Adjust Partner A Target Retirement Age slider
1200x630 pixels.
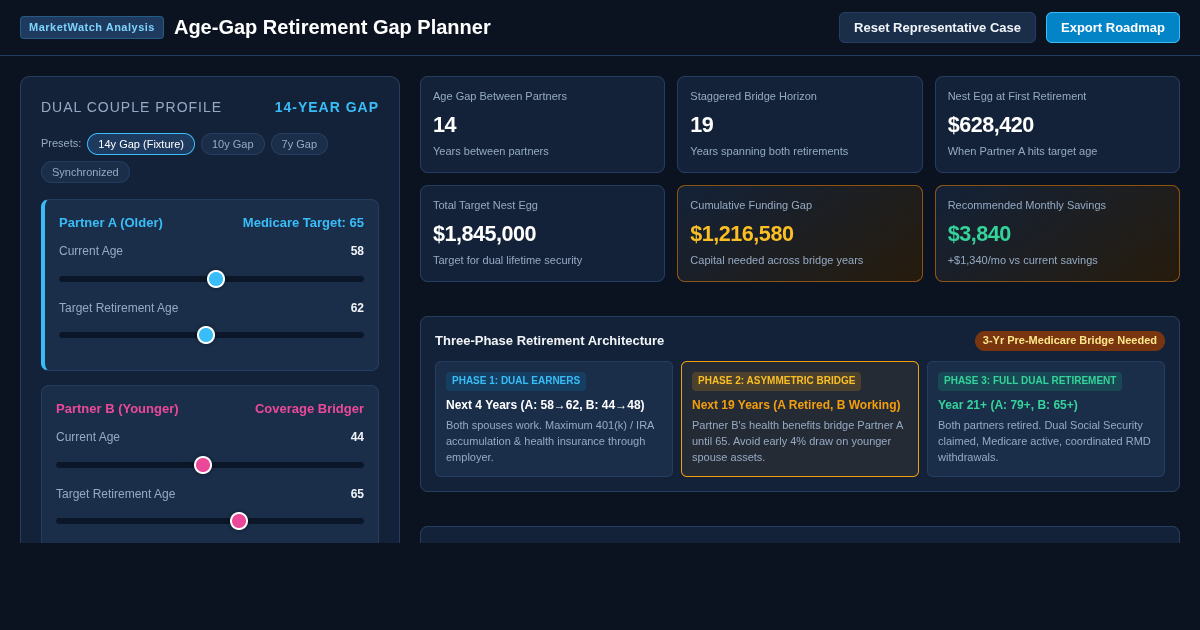211,335
